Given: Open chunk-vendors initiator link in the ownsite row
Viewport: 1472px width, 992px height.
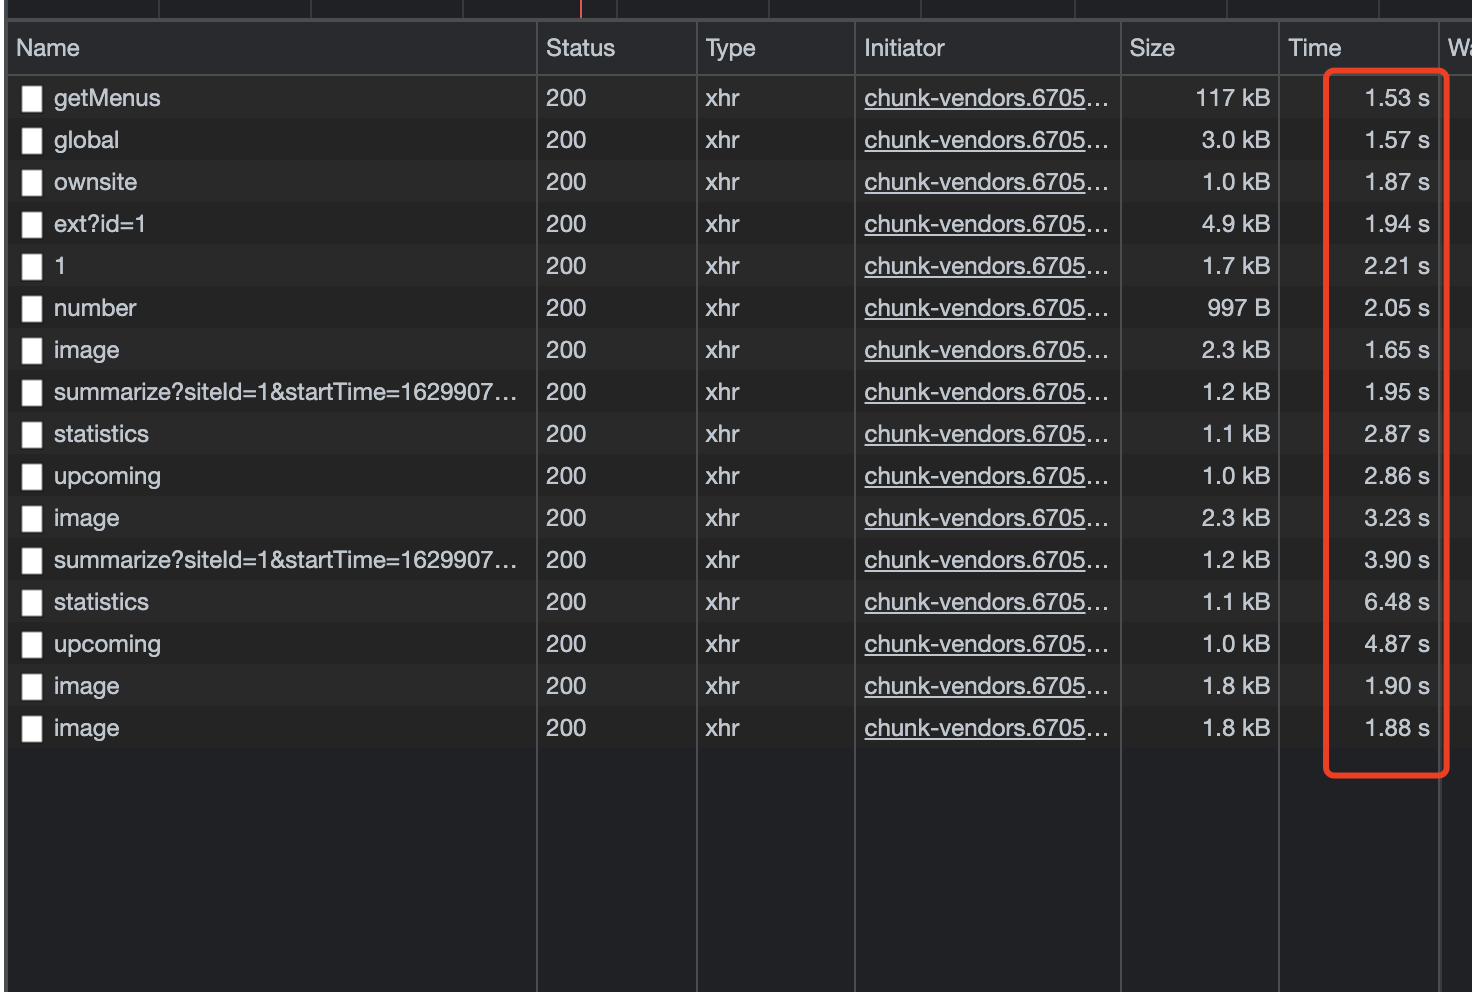Looking at the screenshot, I should coord(985,182).
